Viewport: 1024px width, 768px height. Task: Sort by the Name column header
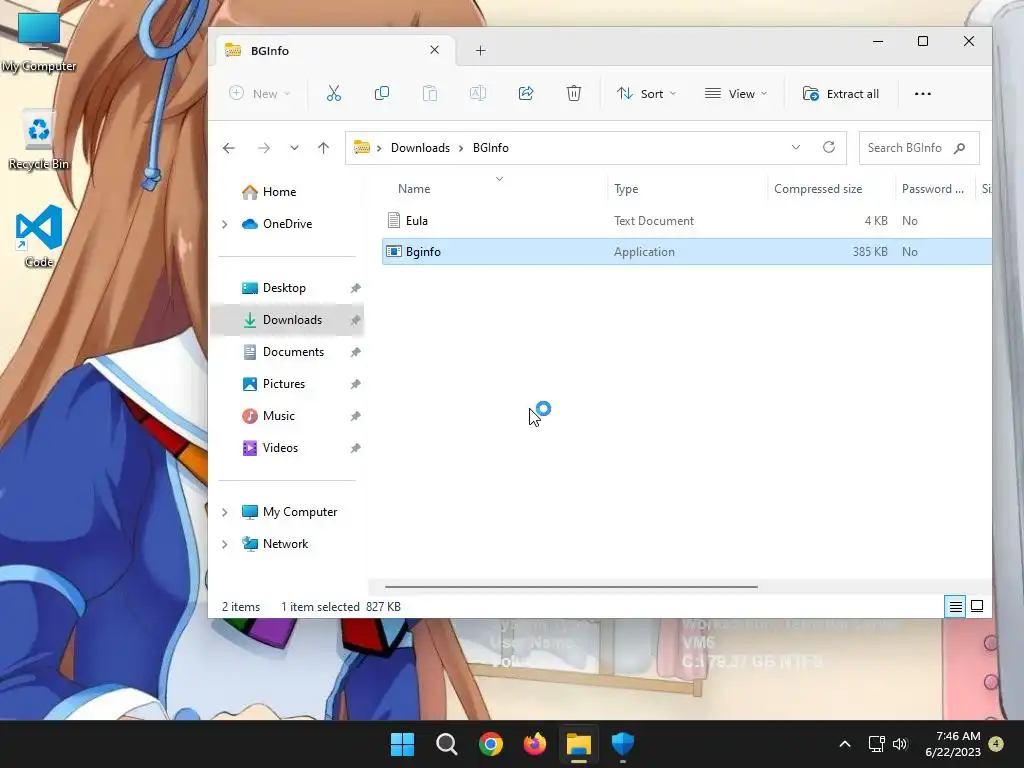[x=414, y=189]
